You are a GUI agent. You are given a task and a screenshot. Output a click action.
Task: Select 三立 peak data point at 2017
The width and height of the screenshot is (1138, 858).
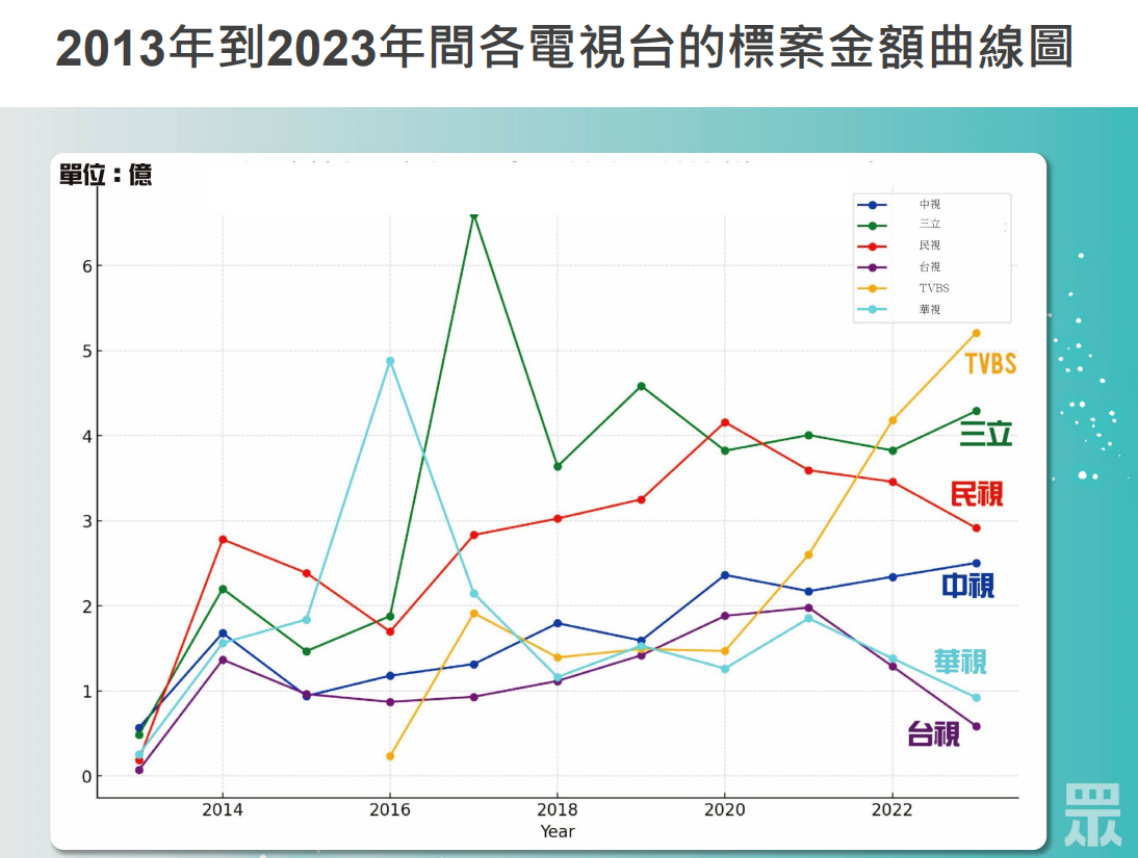[474, 215]
